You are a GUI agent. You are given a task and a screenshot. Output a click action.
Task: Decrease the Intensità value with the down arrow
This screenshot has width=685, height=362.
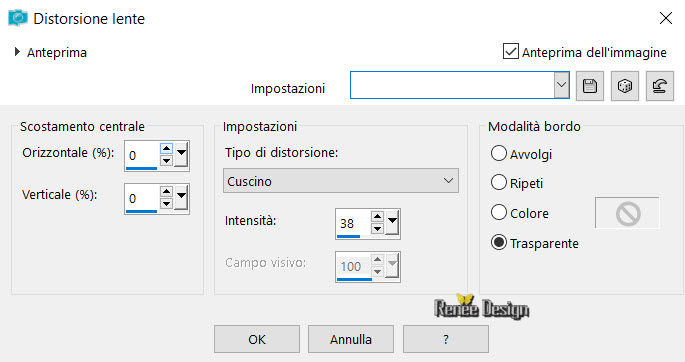[x=377, y=228]
